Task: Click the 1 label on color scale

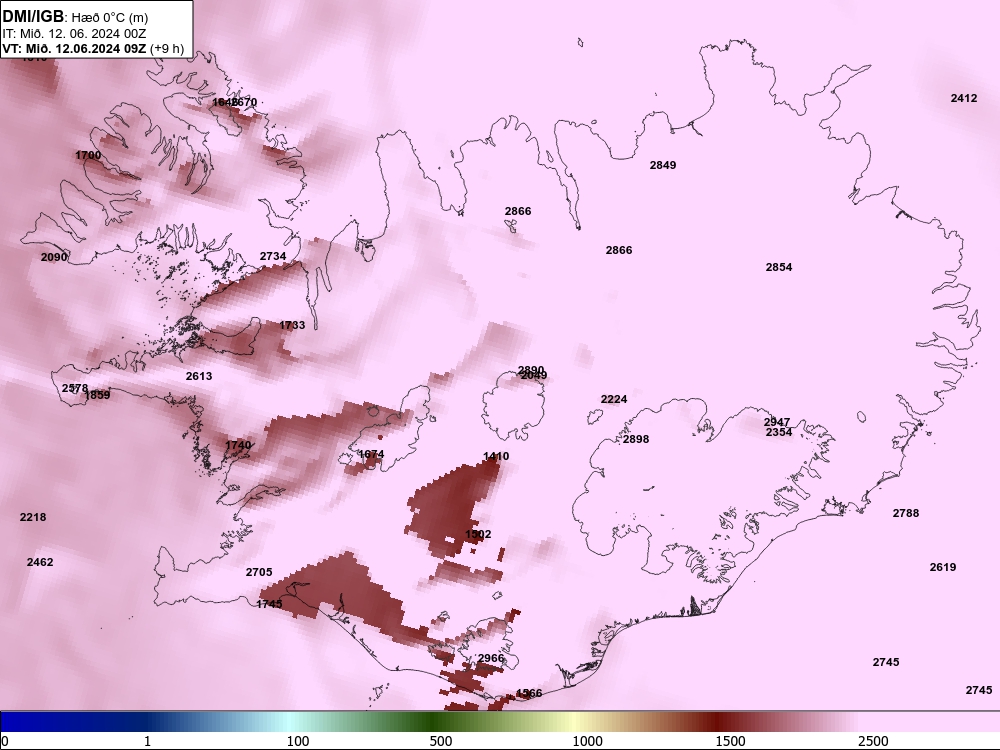Action: point(147,742)
